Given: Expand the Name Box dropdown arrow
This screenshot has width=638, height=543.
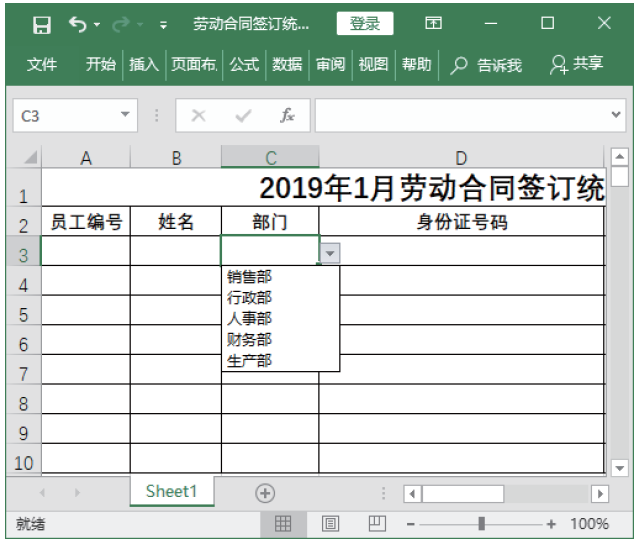Looking at the screenshot, I should [x=125, y=115].
